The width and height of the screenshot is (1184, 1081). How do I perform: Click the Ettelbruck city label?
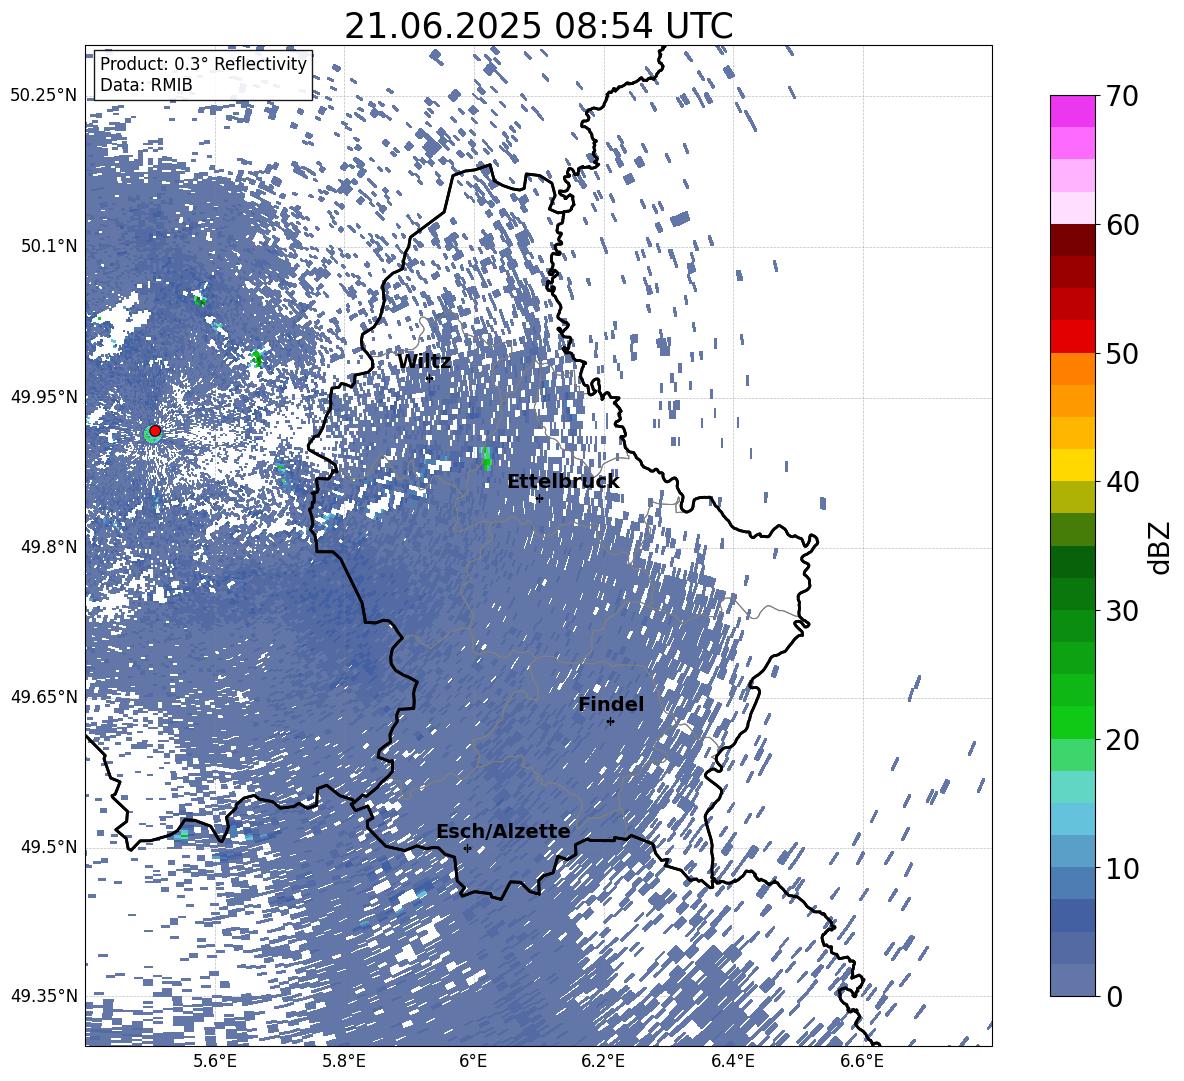[563, 482]
